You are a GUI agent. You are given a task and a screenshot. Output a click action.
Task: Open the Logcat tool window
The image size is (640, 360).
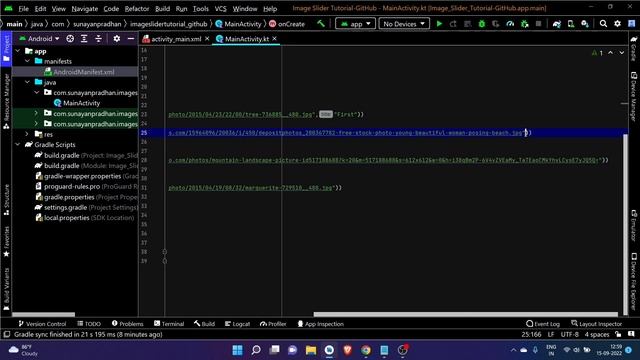tap(237, 324)
